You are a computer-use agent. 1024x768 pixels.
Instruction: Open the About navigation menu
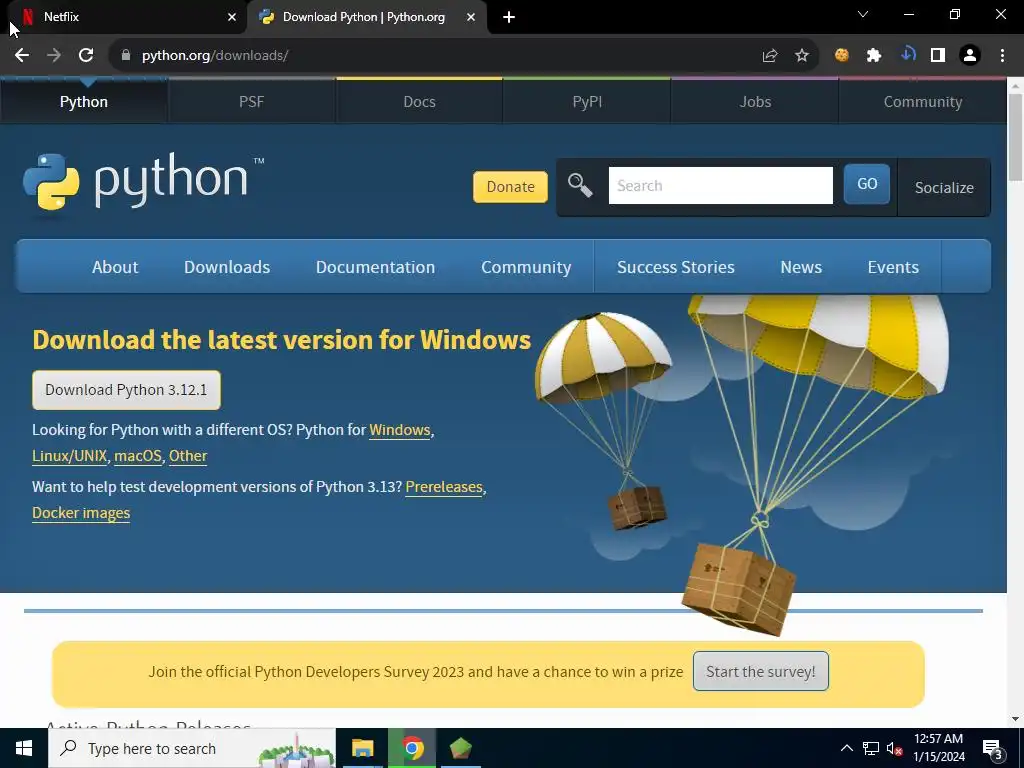click(115, 267)
